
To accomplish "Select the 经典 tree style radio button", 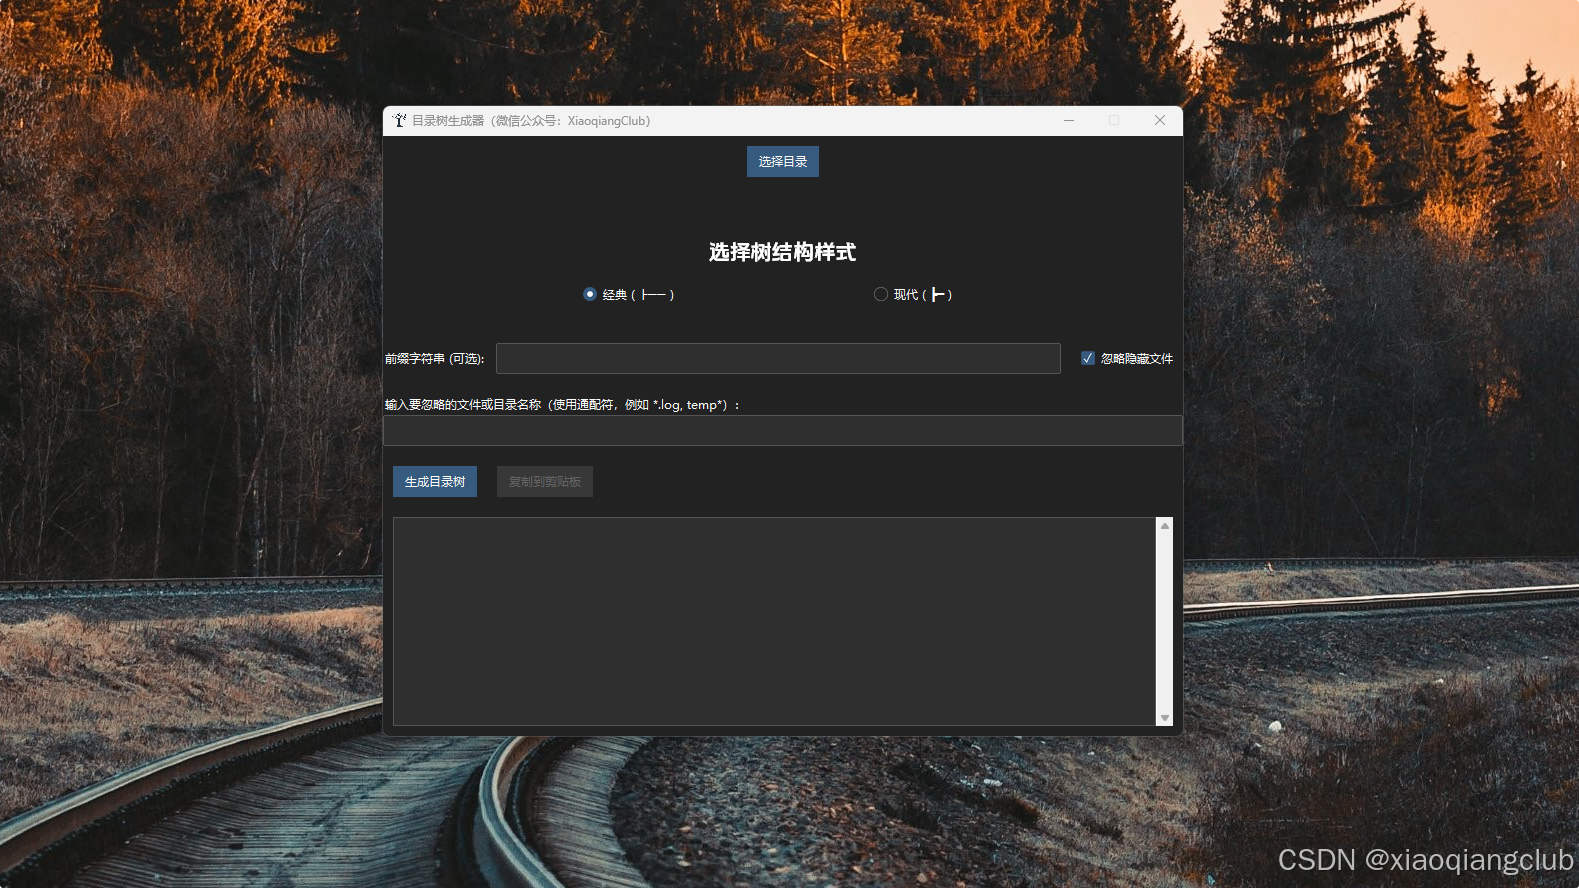I will (590, 294).
